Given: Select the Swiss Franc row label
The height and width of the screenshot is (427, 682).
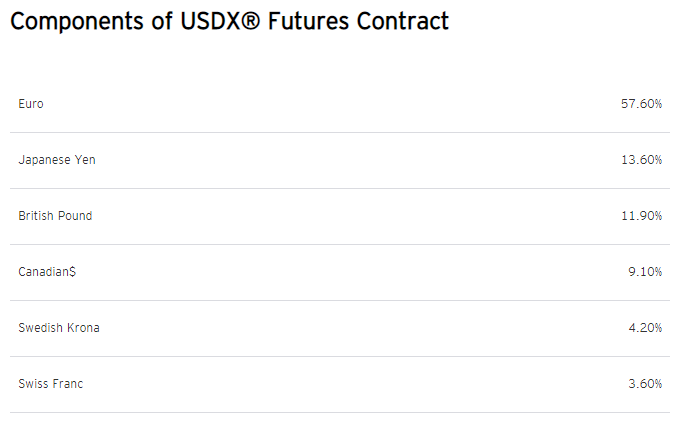Looking at the screenshot, I should (50, 384).
